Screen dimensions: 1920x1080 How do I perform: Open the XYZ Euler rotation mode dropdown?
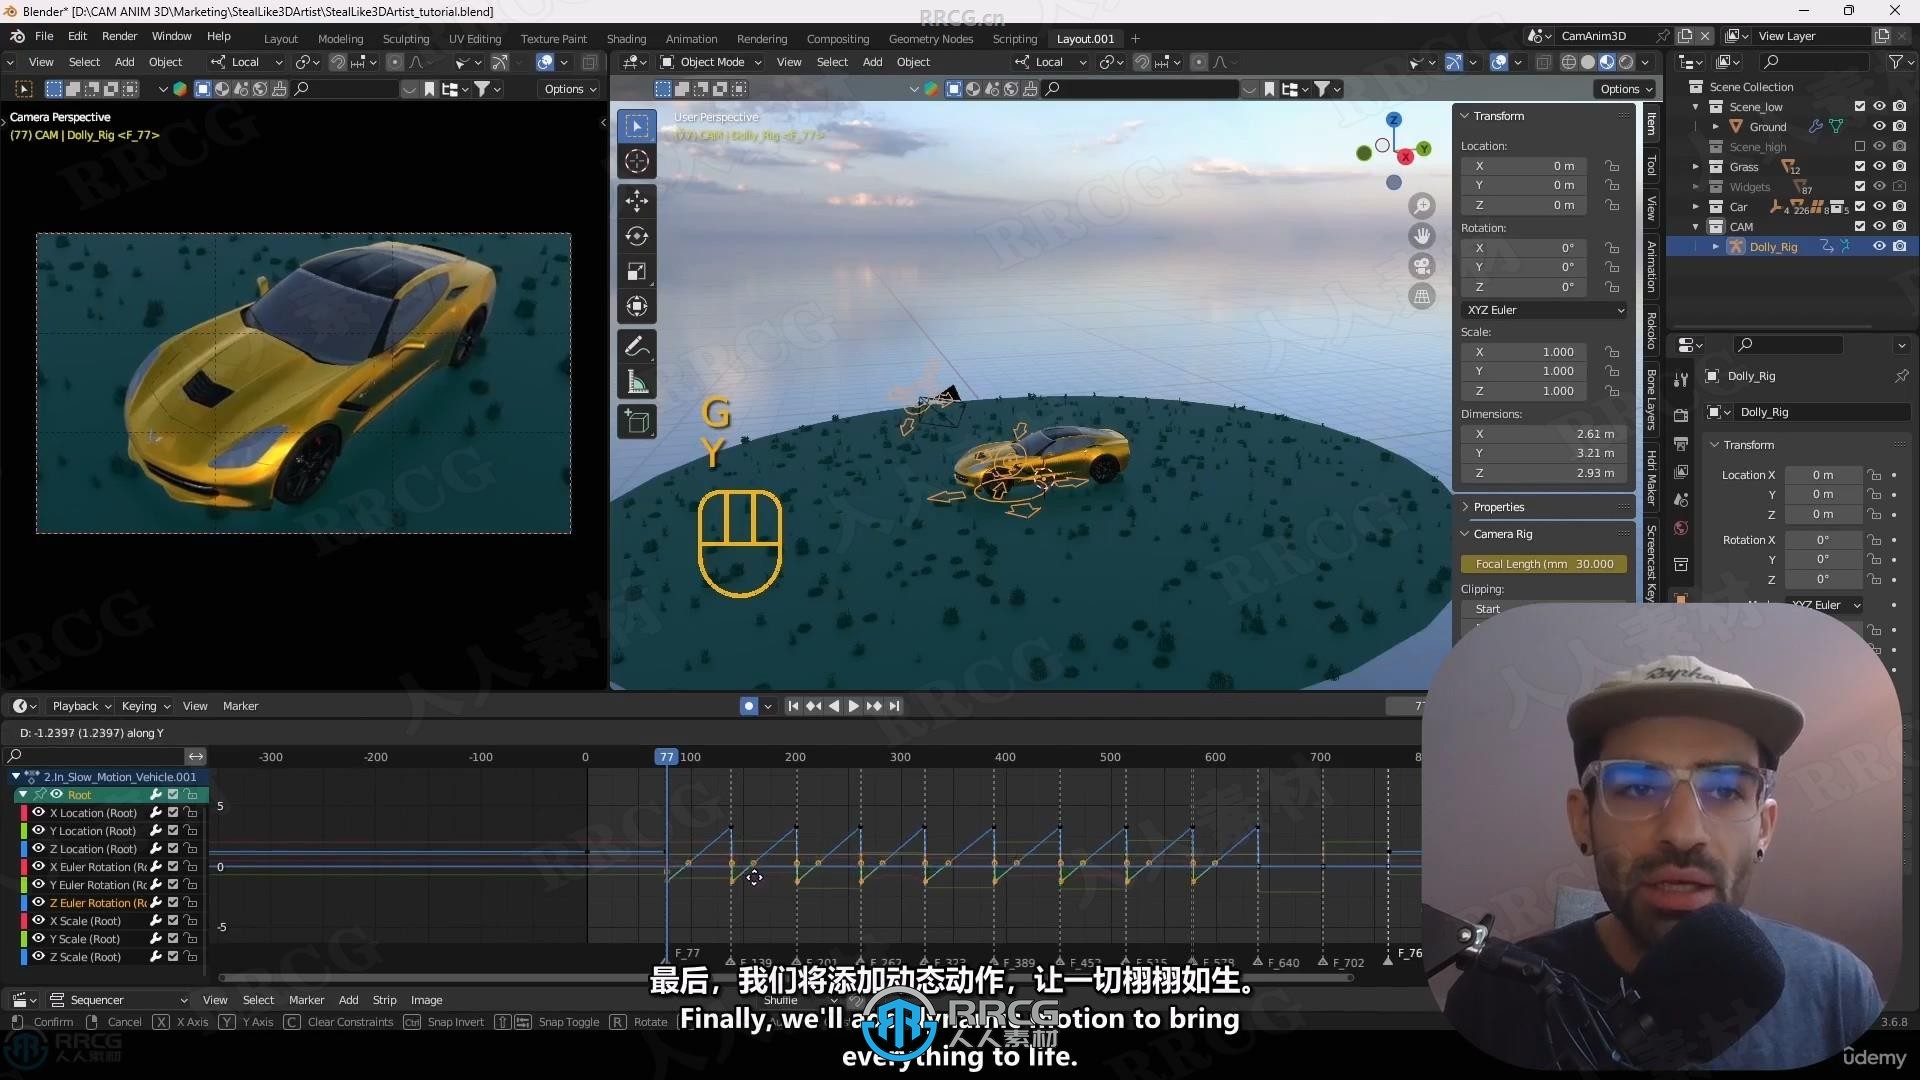pos(1545,310)
